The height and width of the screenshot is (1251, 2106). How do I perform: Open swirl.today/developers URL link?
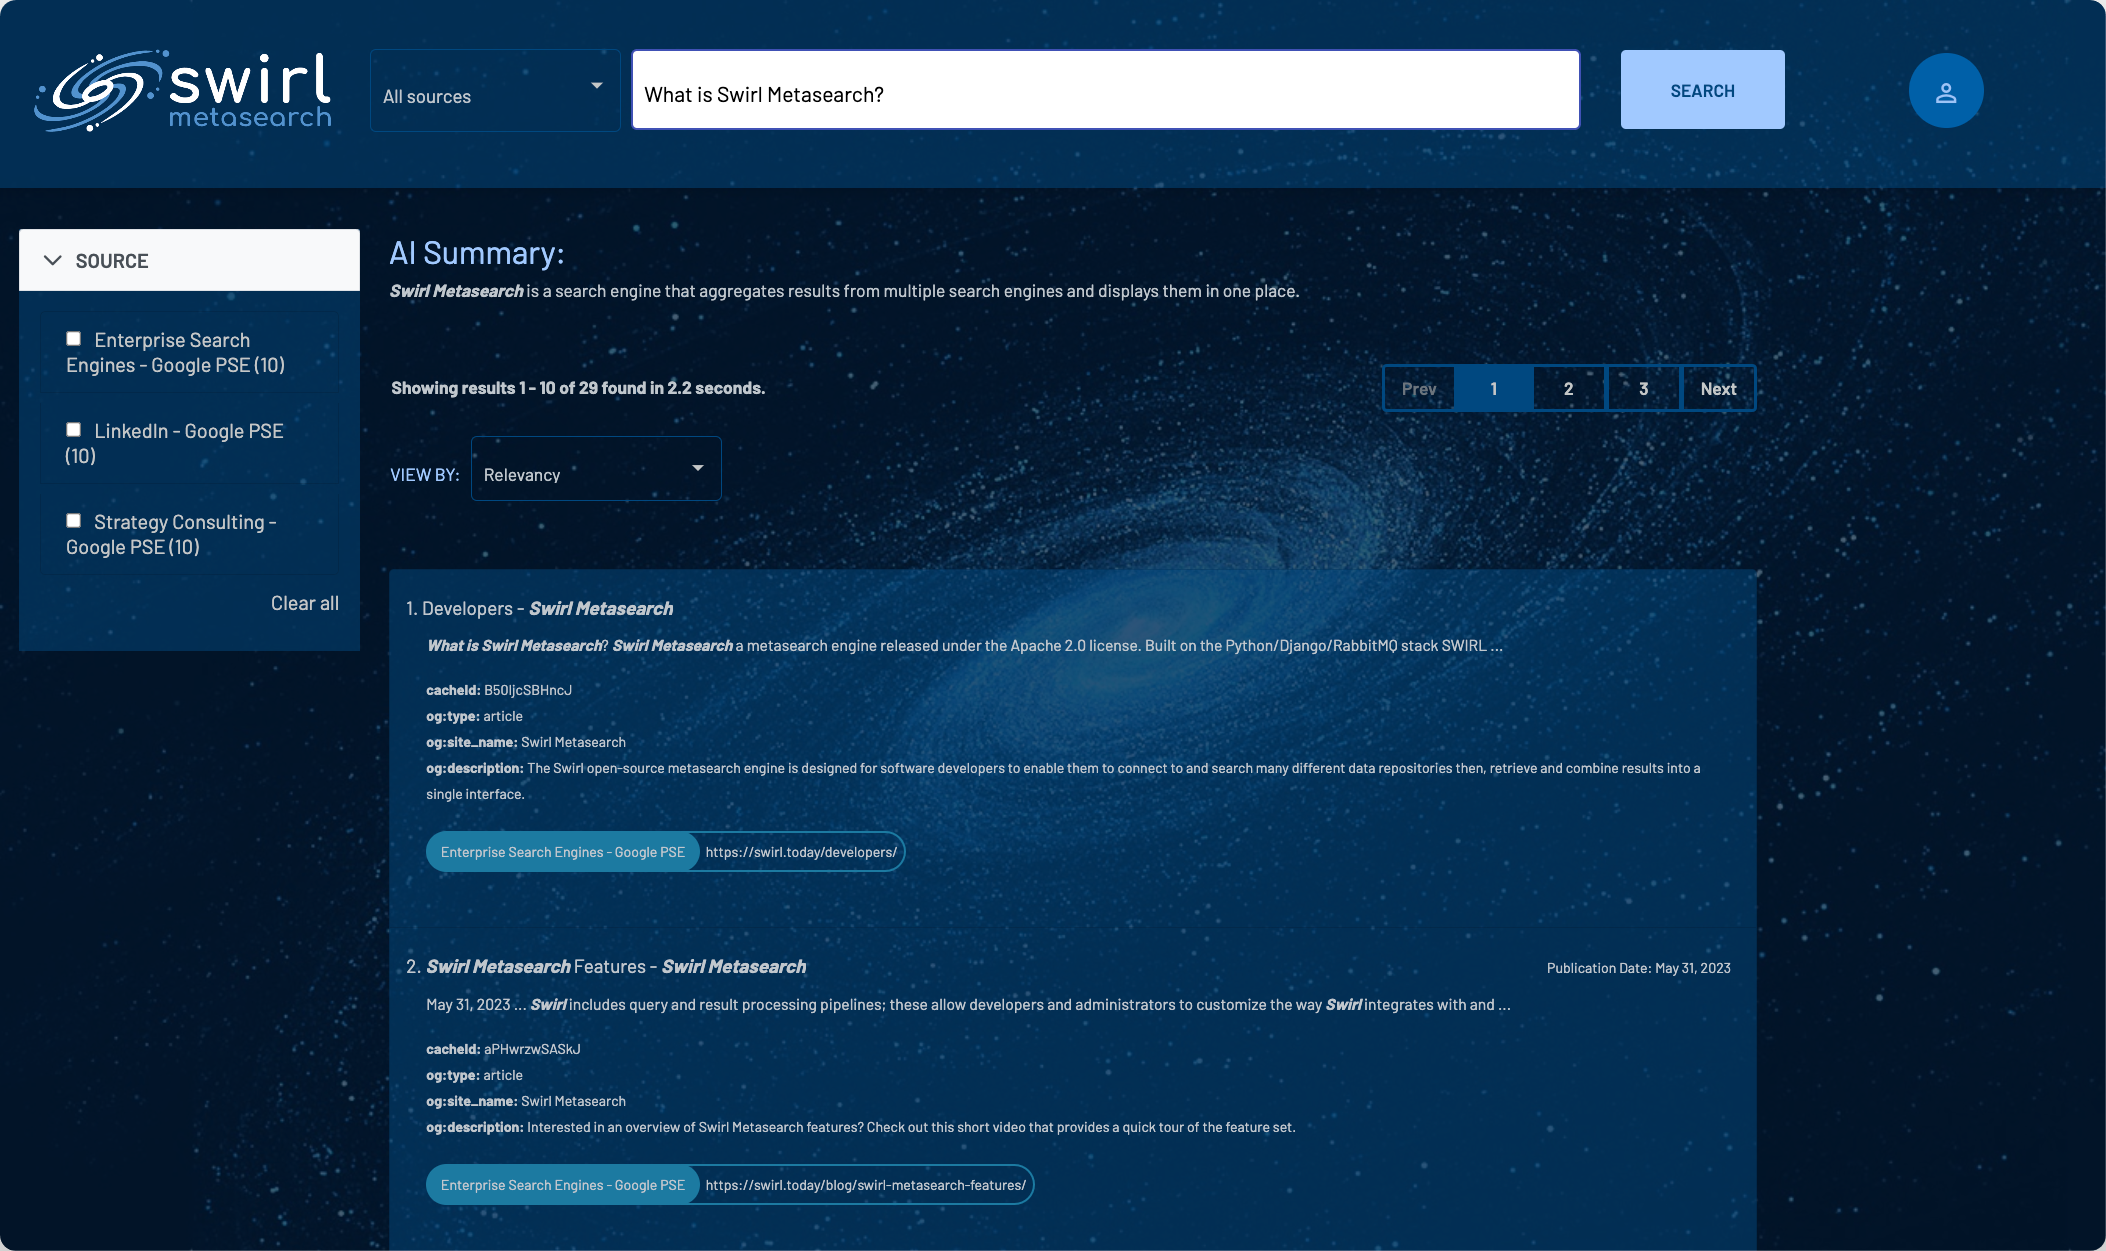coord(800,852)
